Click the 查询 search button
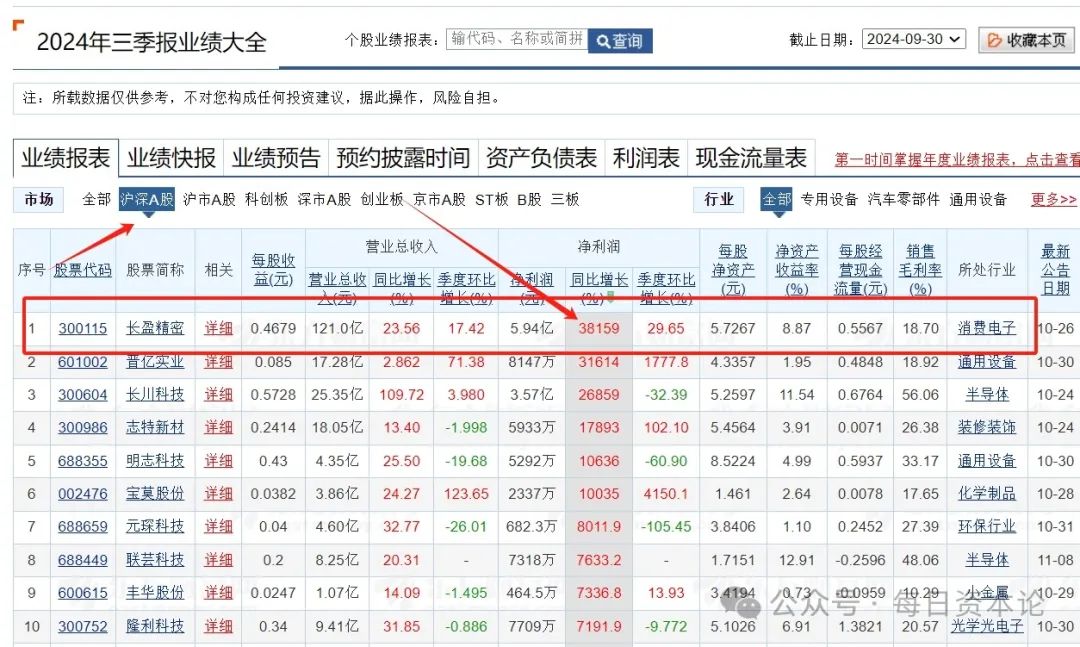Image resolution: width=1080 pixels, height=647 pixels. point(620,41)
